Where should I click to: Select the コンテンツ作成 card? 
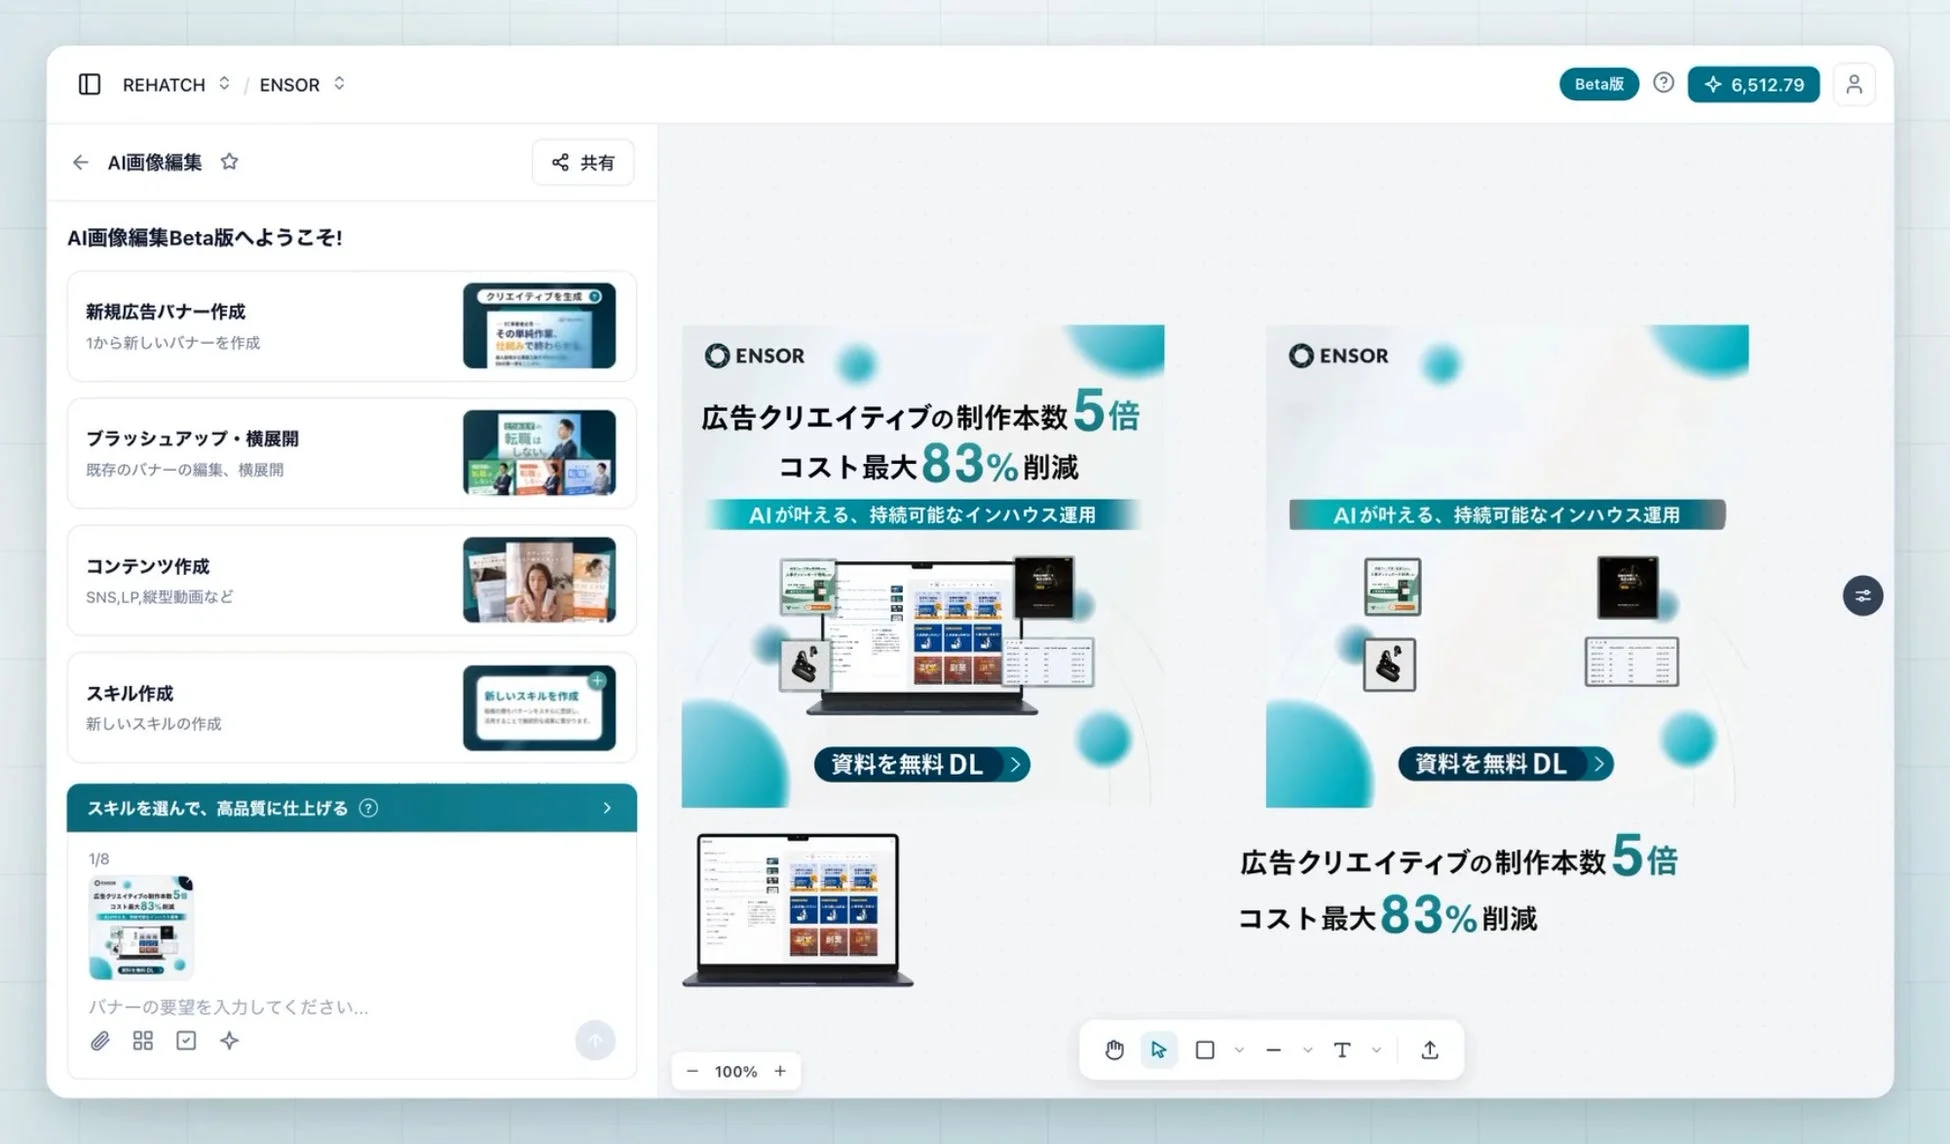pyautogui.click(x=351, y=580)
